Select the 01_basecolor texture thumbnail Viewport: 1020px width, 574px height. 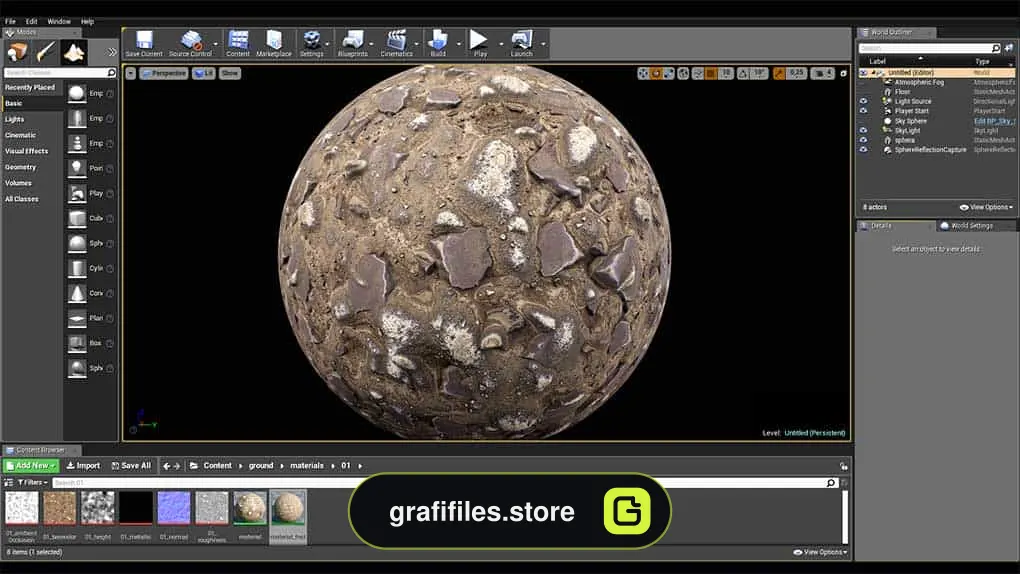coord(60,508)
